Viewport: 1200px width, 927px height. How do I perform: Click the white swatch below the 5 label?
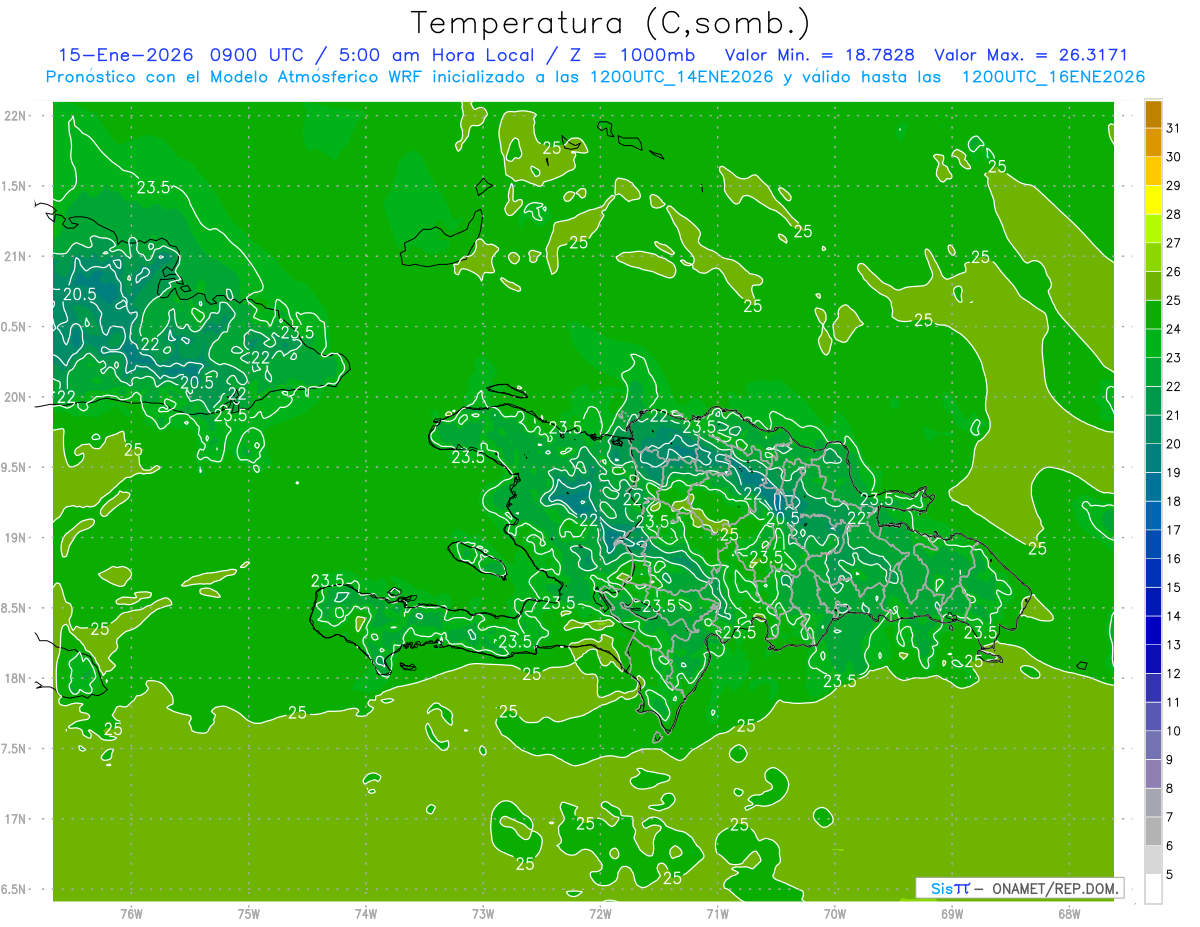tap(1153, 889)
